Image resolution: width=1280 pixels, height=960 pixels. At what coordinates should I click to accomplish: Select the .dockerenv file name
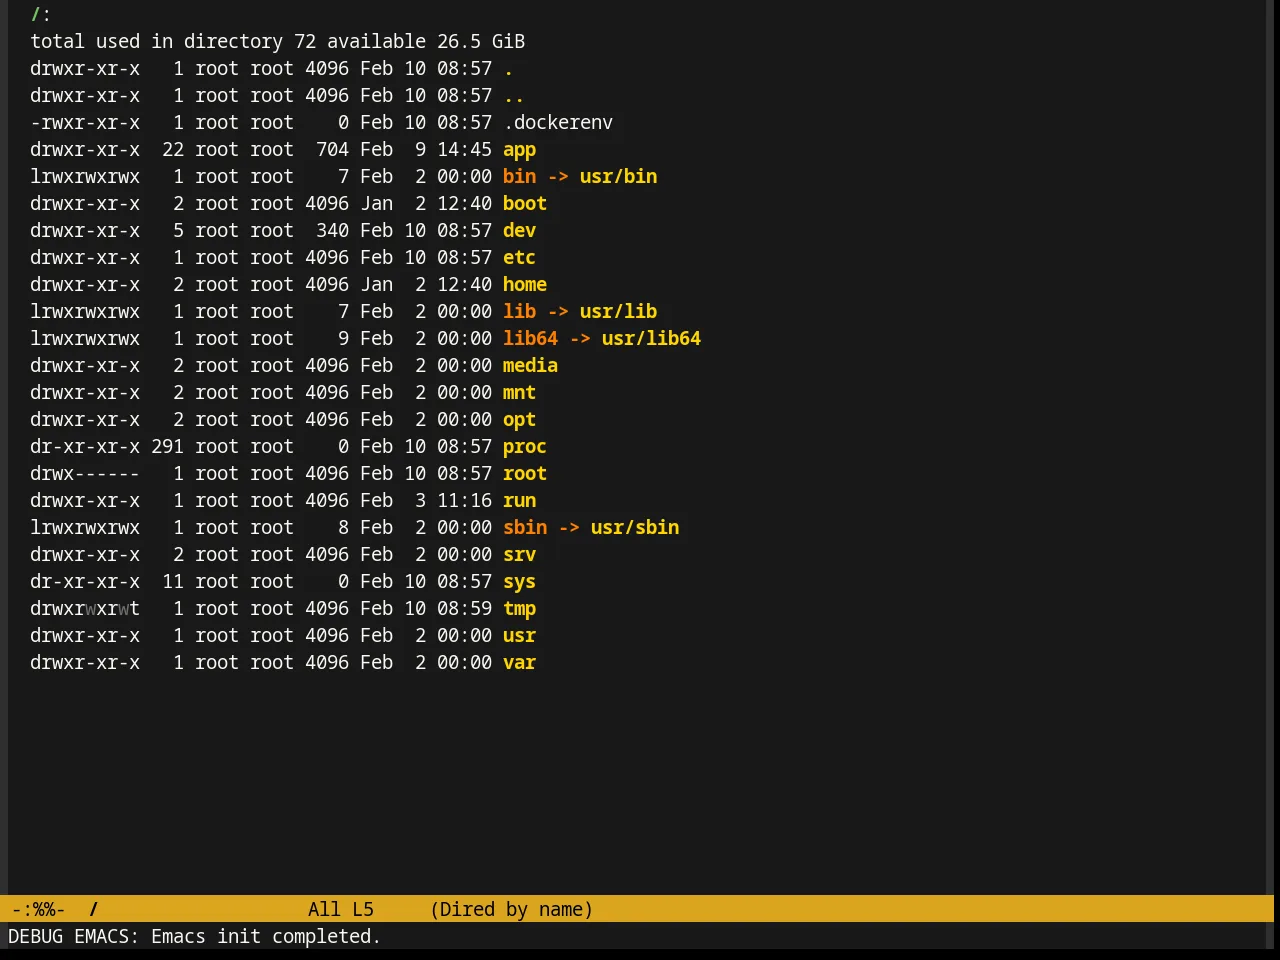(558, 123)
